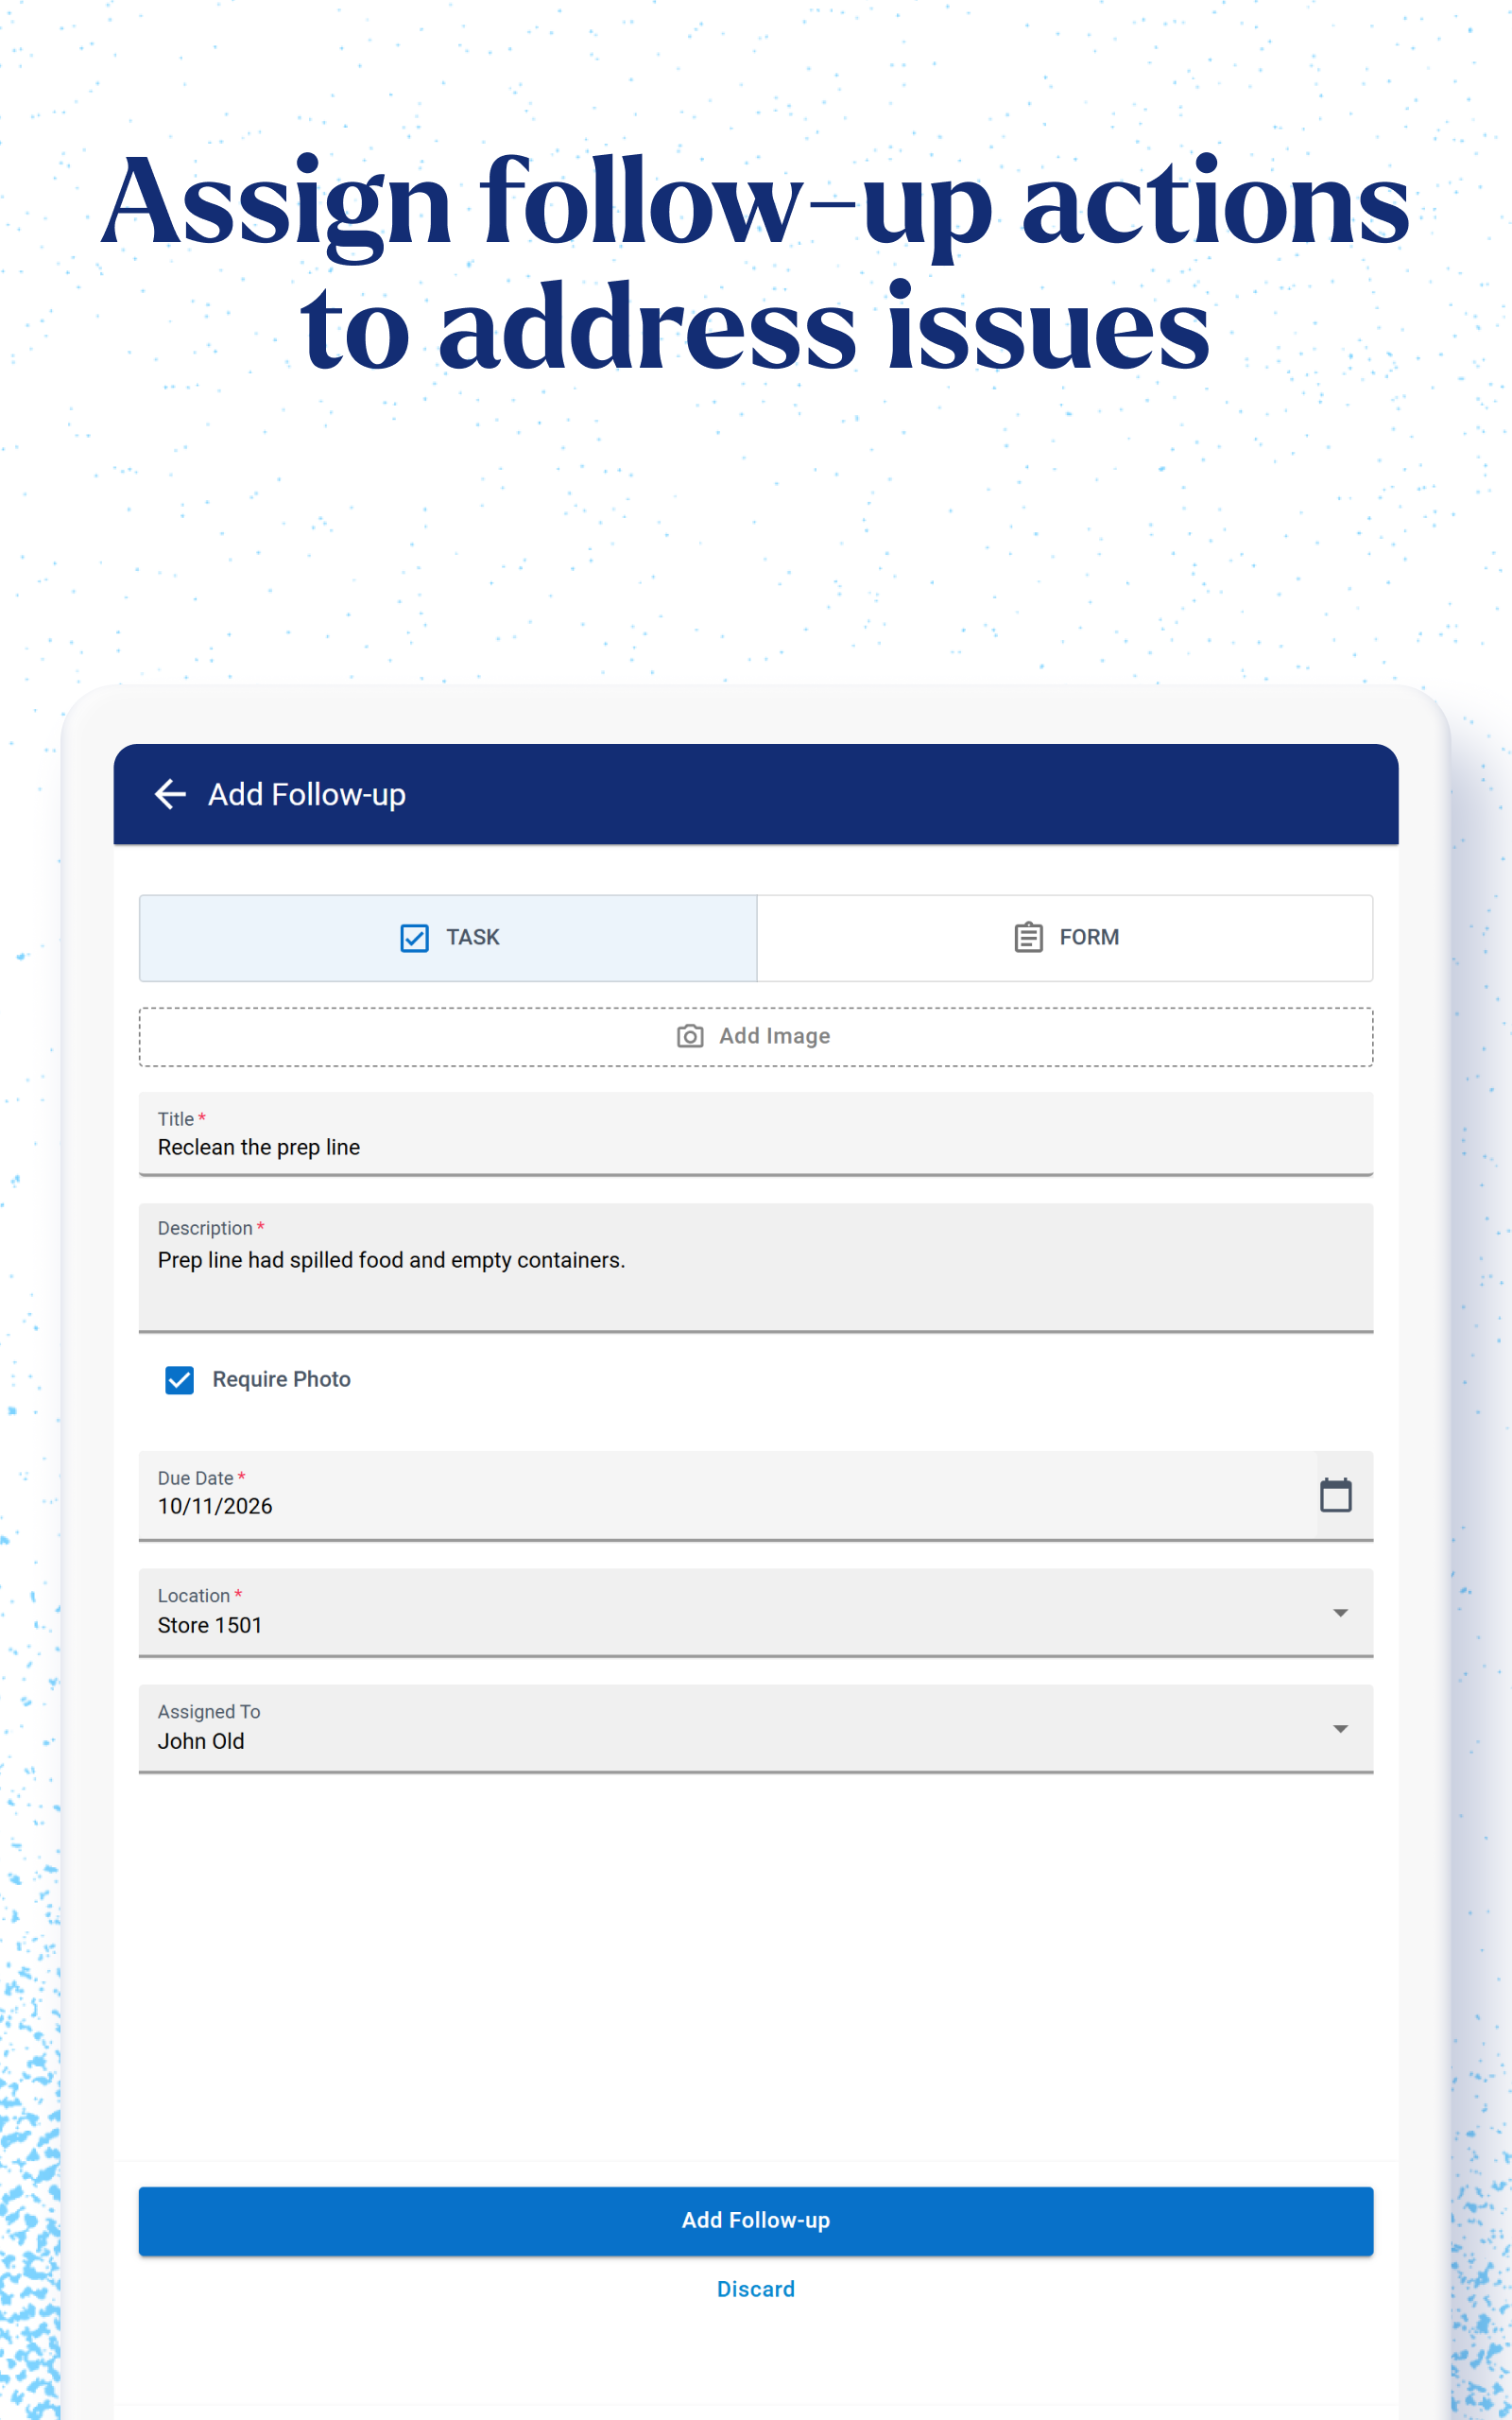Click the Add Image upload area
Screen dimensions: 1512x2420
click(756, 1036)
